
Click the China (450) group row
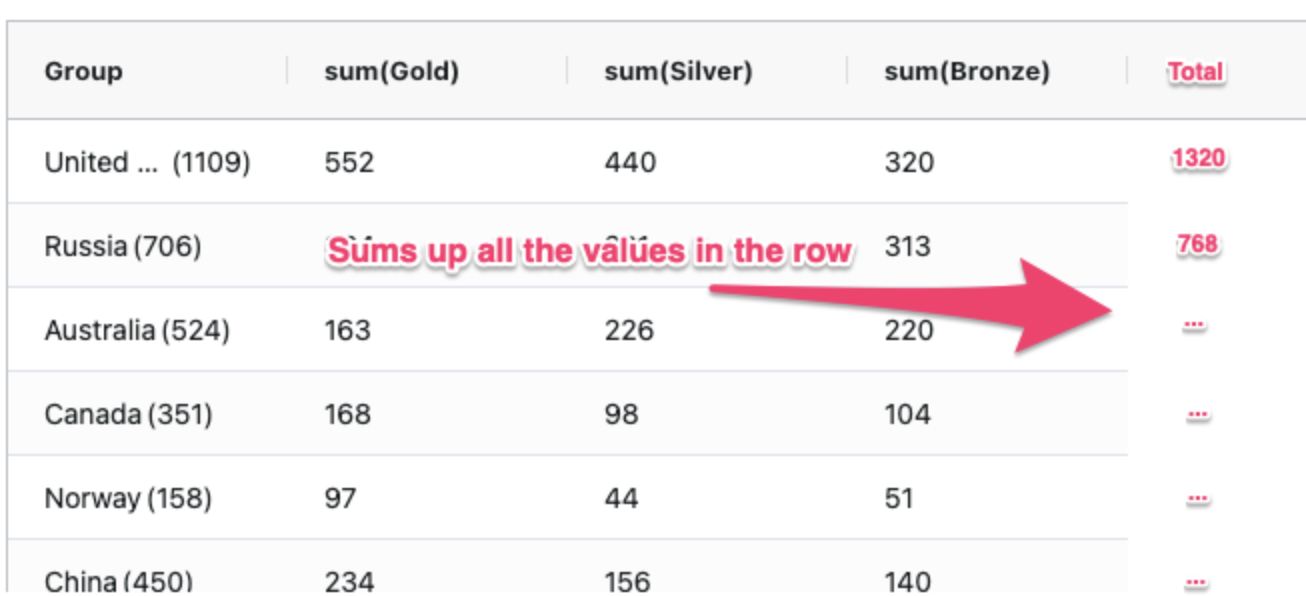point(118,580)
